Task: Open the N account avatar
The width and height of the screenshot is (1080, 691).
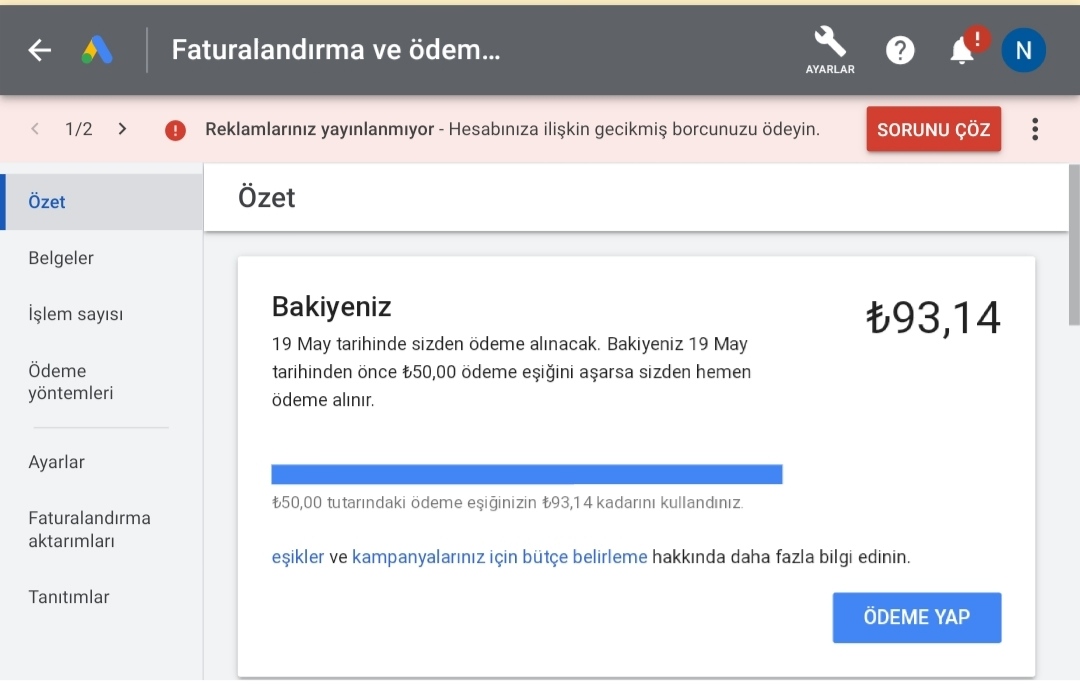Action: pos(1023,50)
